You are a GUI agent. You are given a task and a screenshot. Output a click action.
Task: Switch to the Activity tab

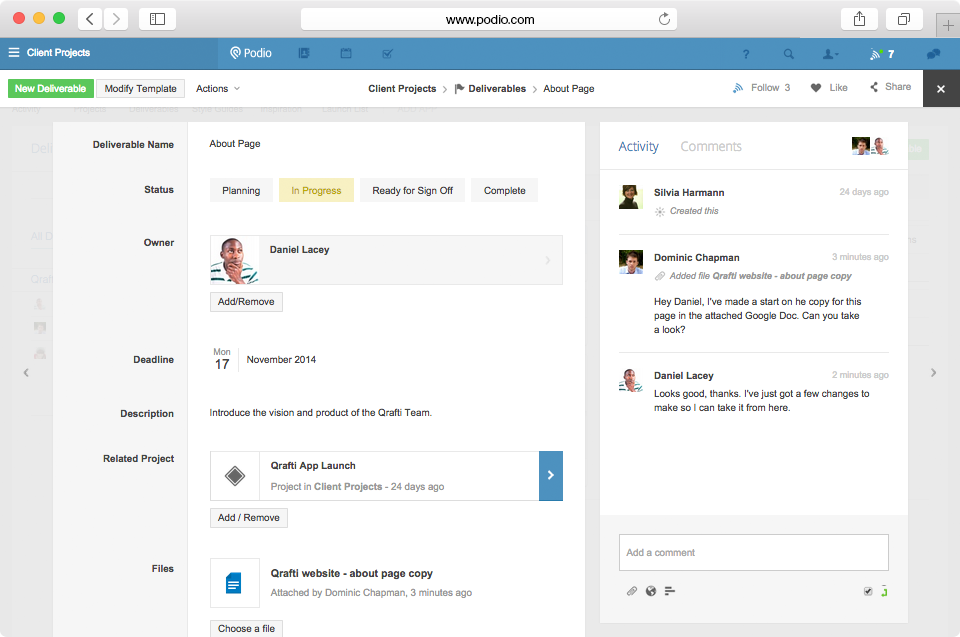tap(639, 146)
